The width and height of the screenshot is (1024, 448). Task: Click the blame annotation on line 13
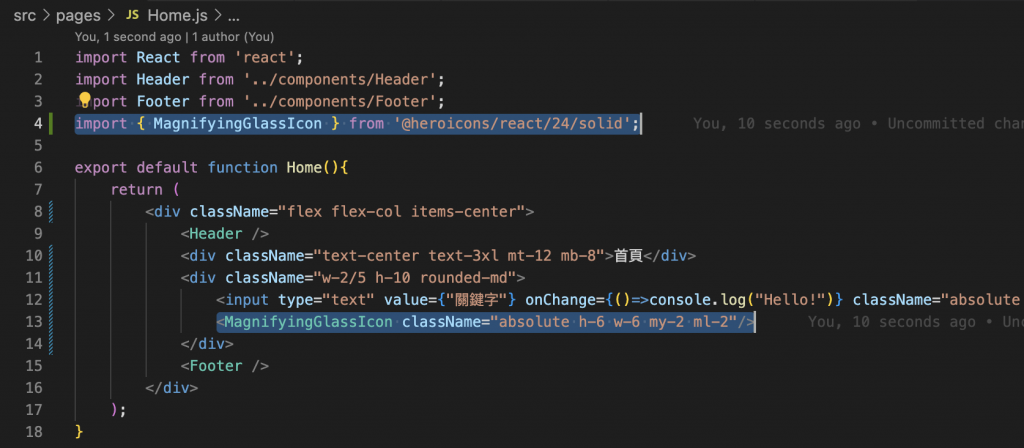[x=916, y=321]
